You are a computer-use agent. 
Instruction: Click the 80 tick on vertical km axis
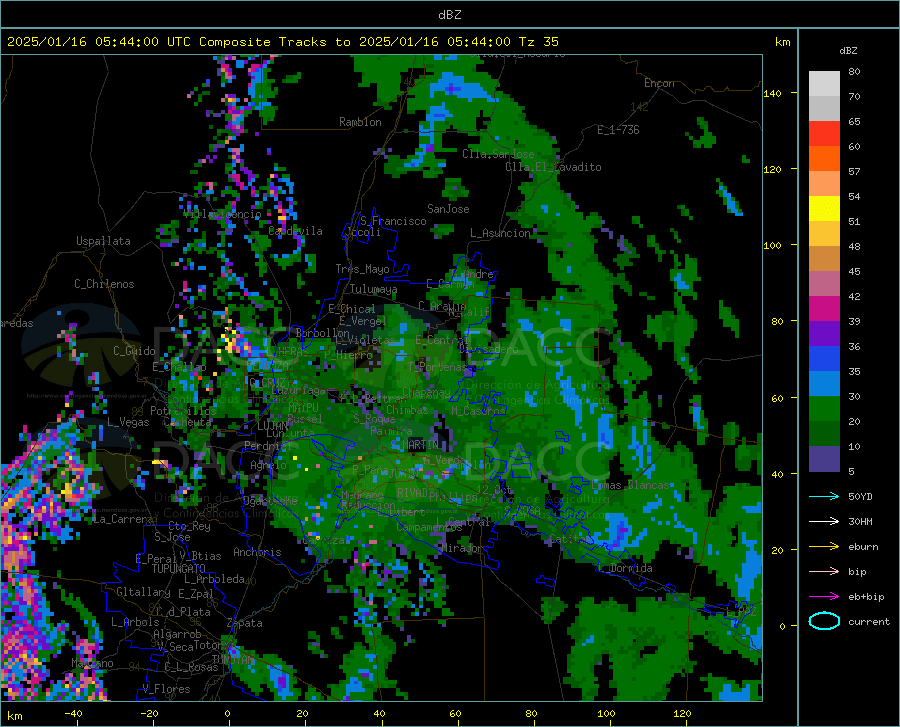point(777,321)
